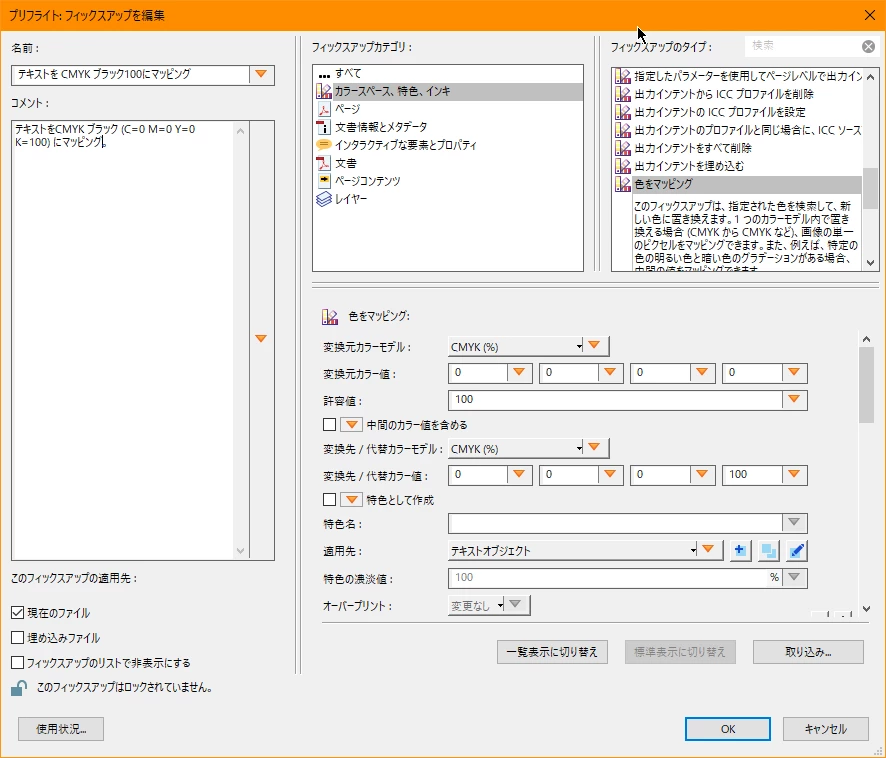Enable 中間のカラー値を含める checkbox
Image resolution: width=886 pixels, height=758 pixels.
(x=329, y=425)
